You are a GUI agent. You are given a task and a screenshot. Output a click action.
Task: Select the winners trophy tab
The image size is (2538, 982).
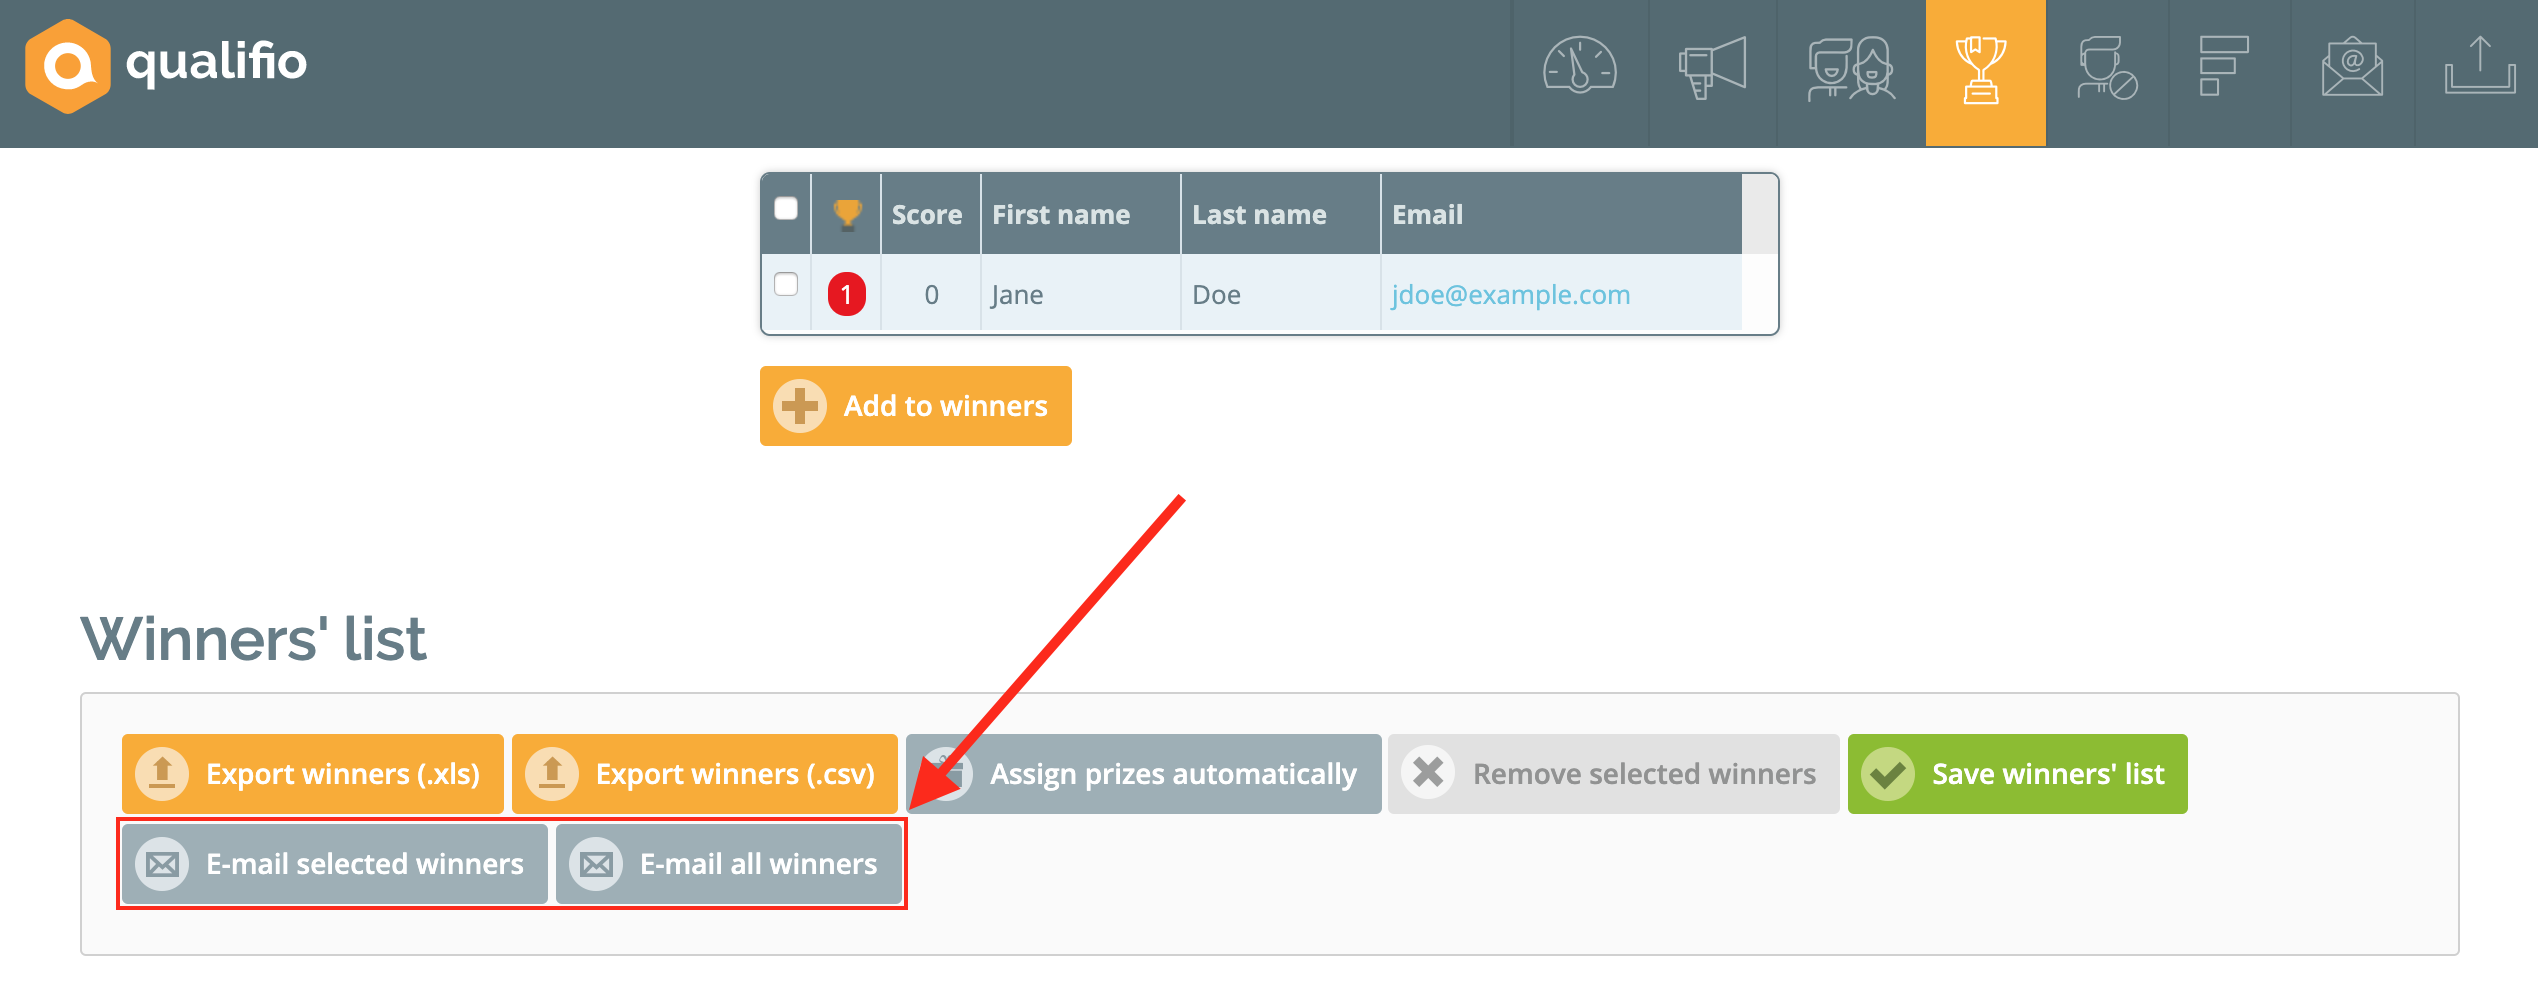pyautogui.click(x=1984, y=70)
